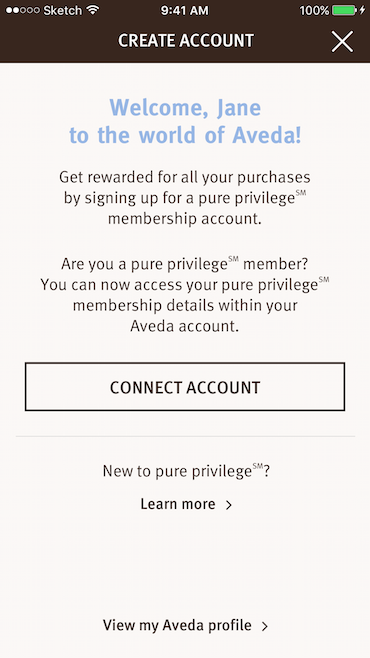This screenshot has width=370, height=658.
Task: Tap the 'to the world of Aveda!' heading line
Action: pos(185,135)
